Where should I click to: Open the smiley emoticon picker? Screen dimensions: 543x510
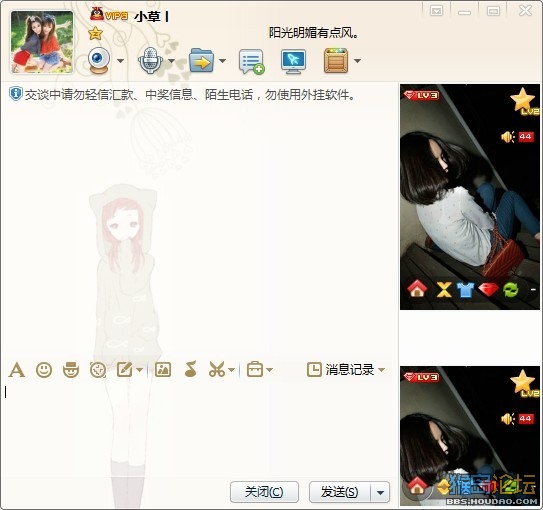[x=44, y=370]
